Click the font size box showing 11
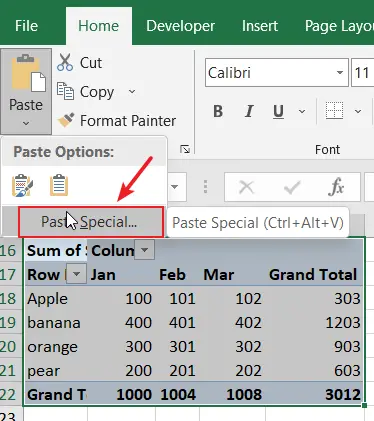The image size is (374, 421). tap(363, 73)
